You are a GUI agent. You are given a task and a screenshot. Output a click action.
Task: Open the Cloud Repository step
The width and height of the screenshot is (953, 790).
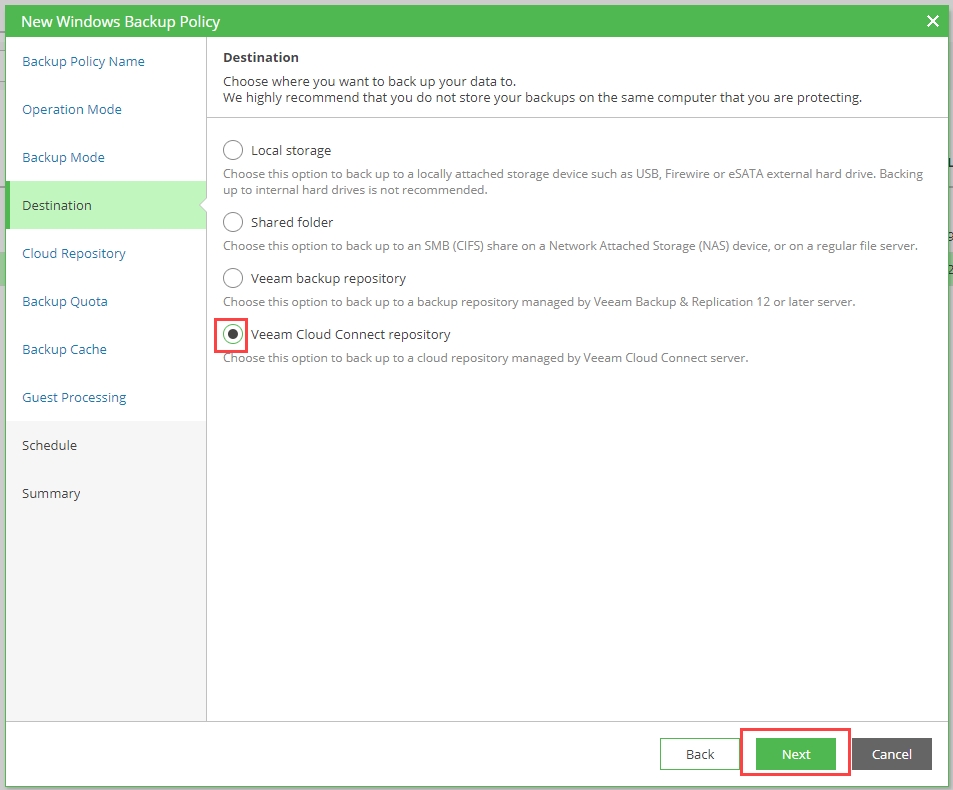74,253
